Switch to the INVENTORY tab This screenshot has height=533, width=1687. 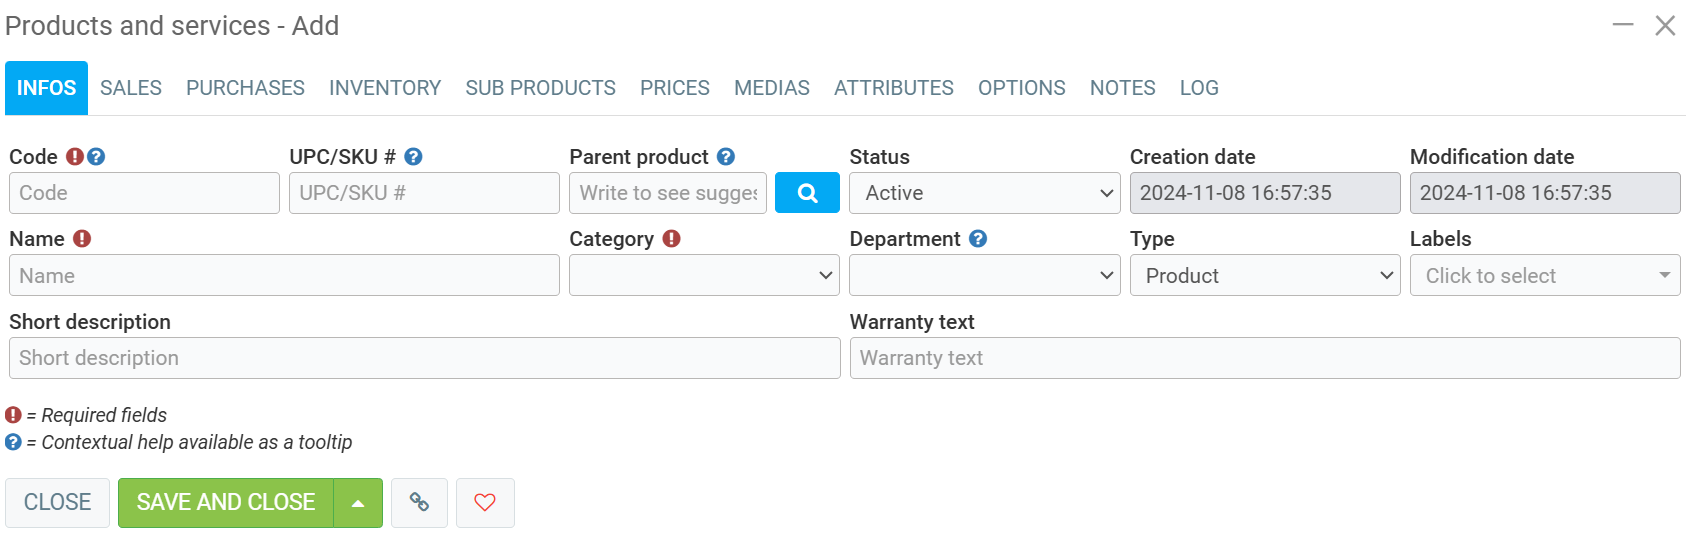pyautogui.click(x=385, y=88)
